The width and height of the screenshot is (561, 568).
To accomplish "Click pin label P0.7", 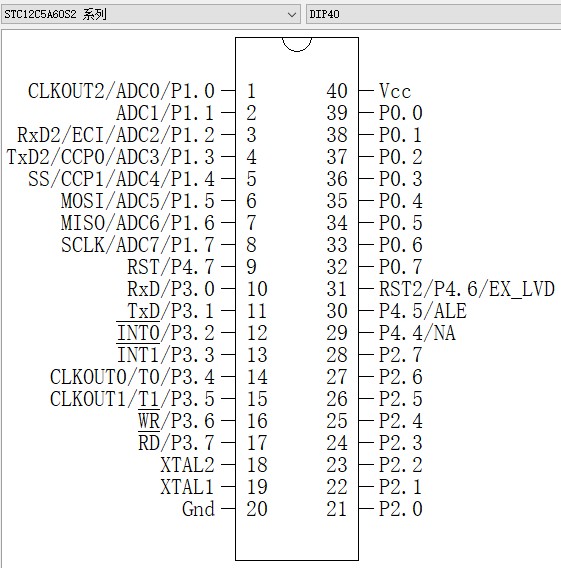I will tap(401, 267).
